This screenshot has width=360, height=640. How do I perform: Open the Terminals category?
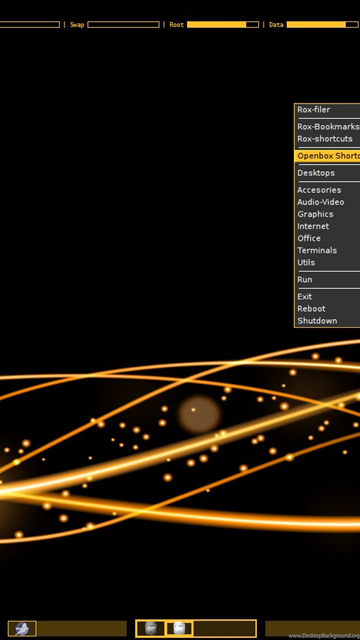(327, 251)
